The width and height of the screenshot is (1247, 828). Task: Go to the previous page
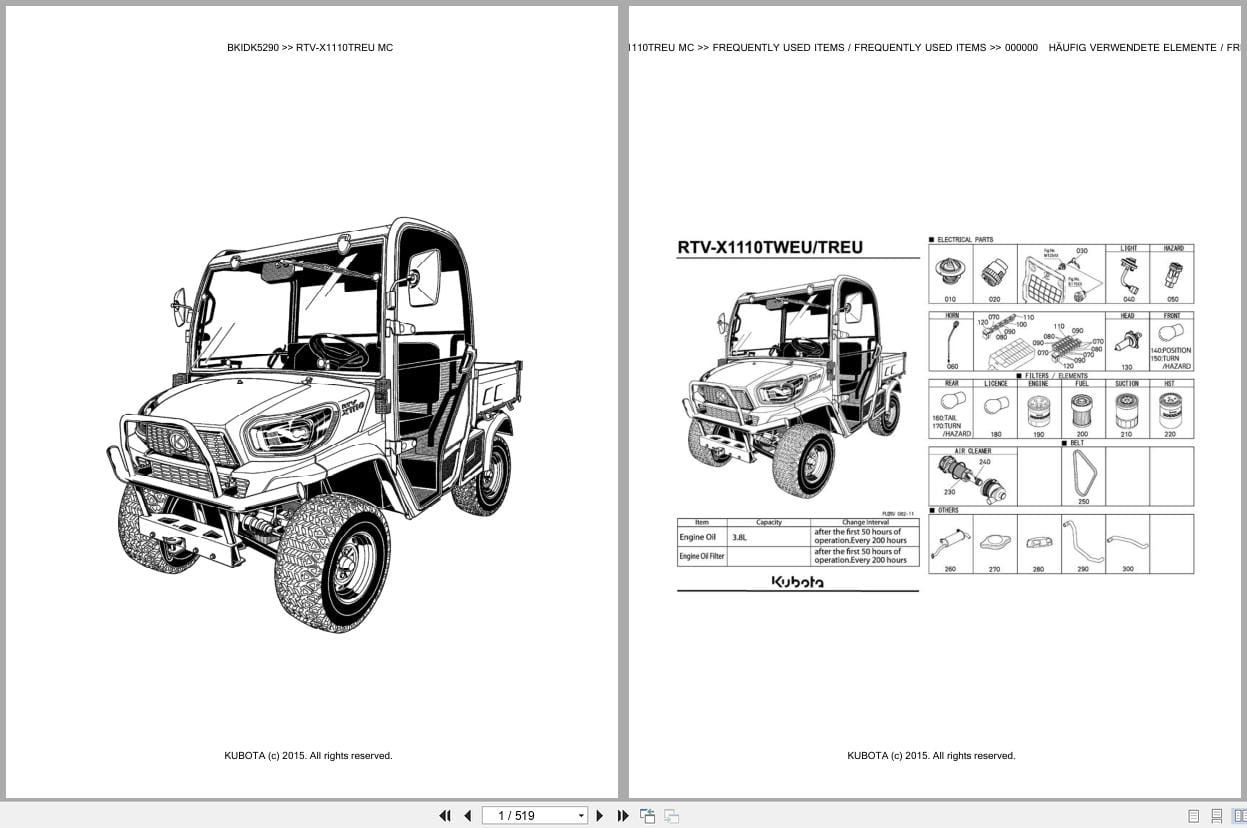click(x=467, y=816)
